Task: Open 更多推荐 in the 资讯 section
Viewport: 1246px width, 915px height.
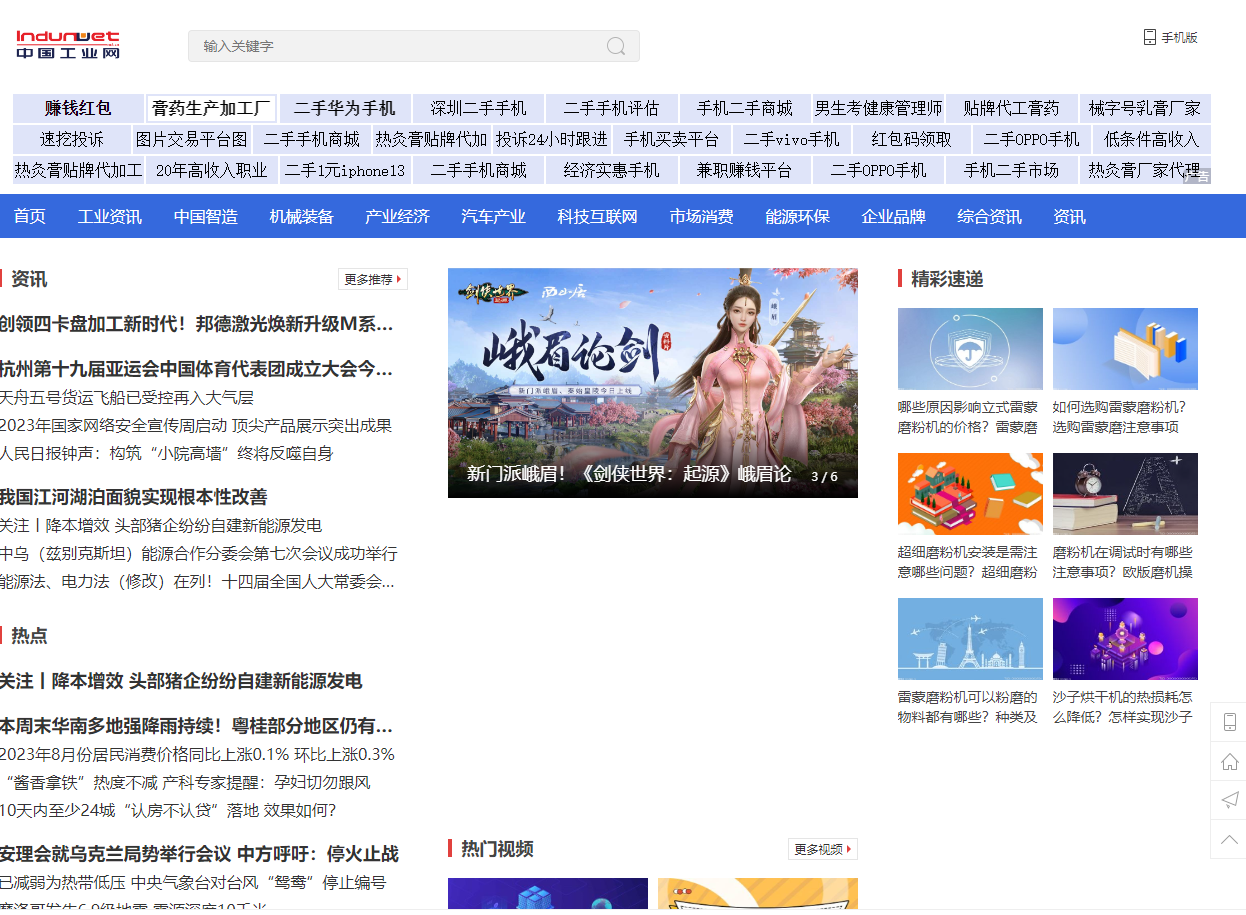Action: tap(373, 280)
